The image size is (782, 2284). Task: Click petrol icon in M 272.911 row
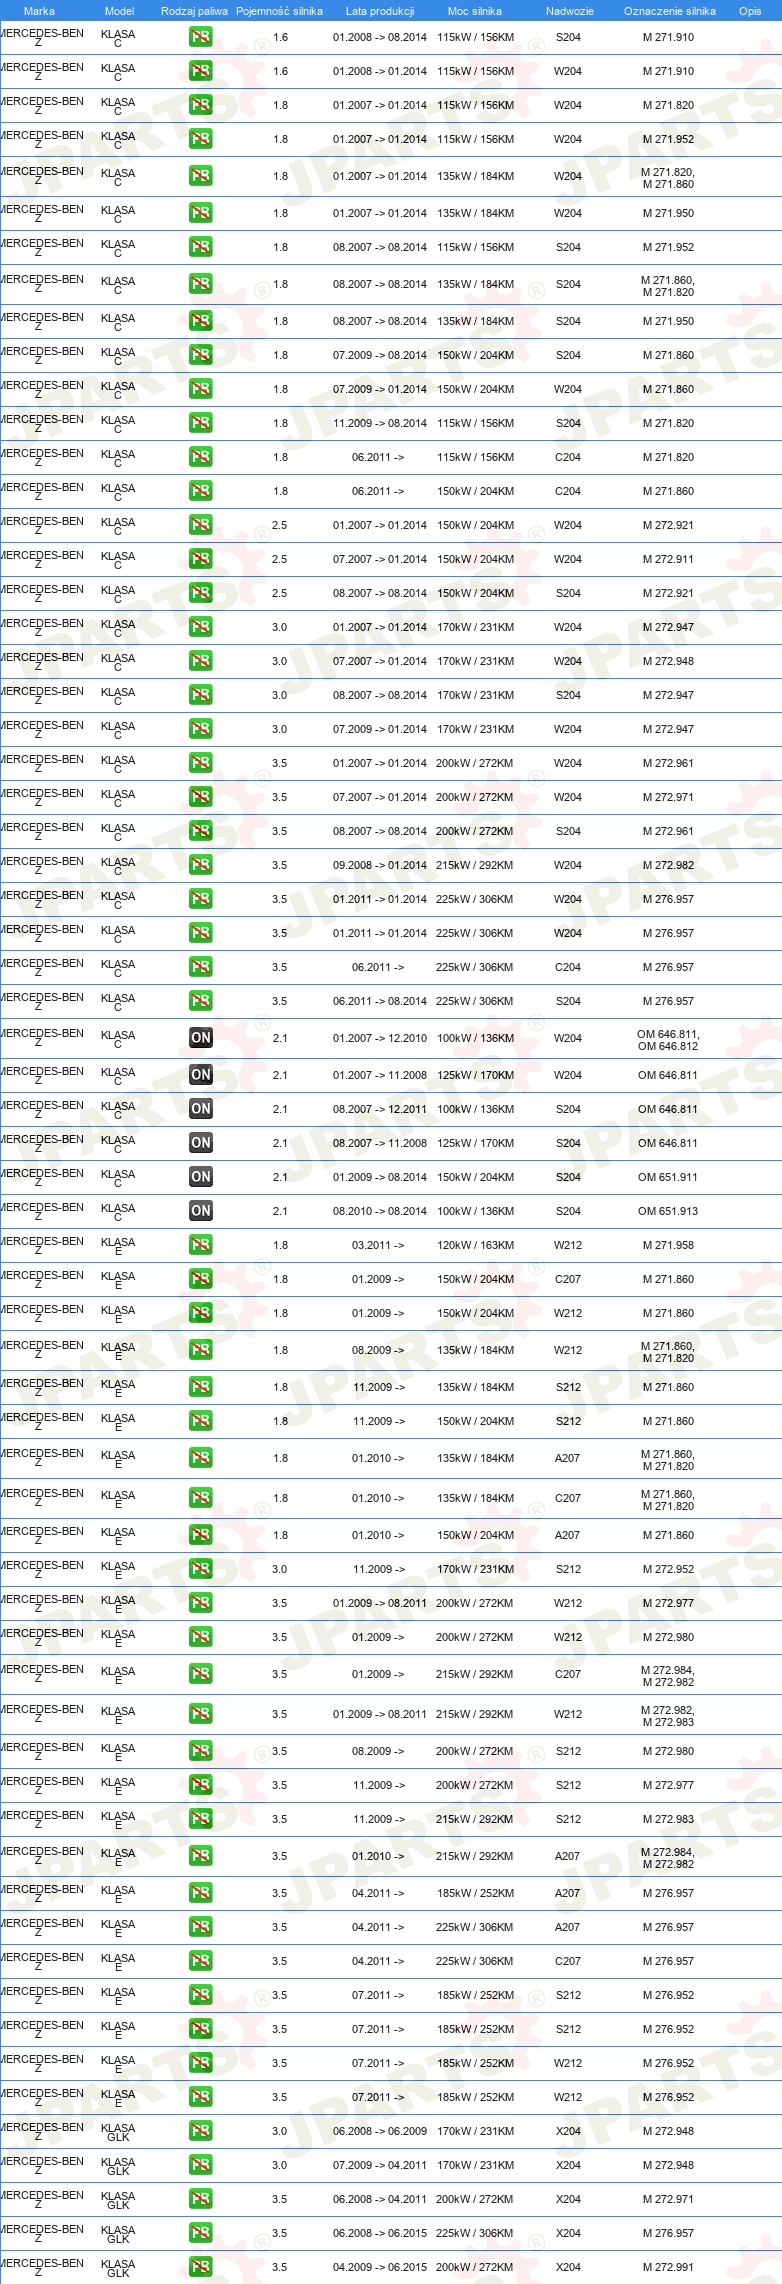click(200, 560)
